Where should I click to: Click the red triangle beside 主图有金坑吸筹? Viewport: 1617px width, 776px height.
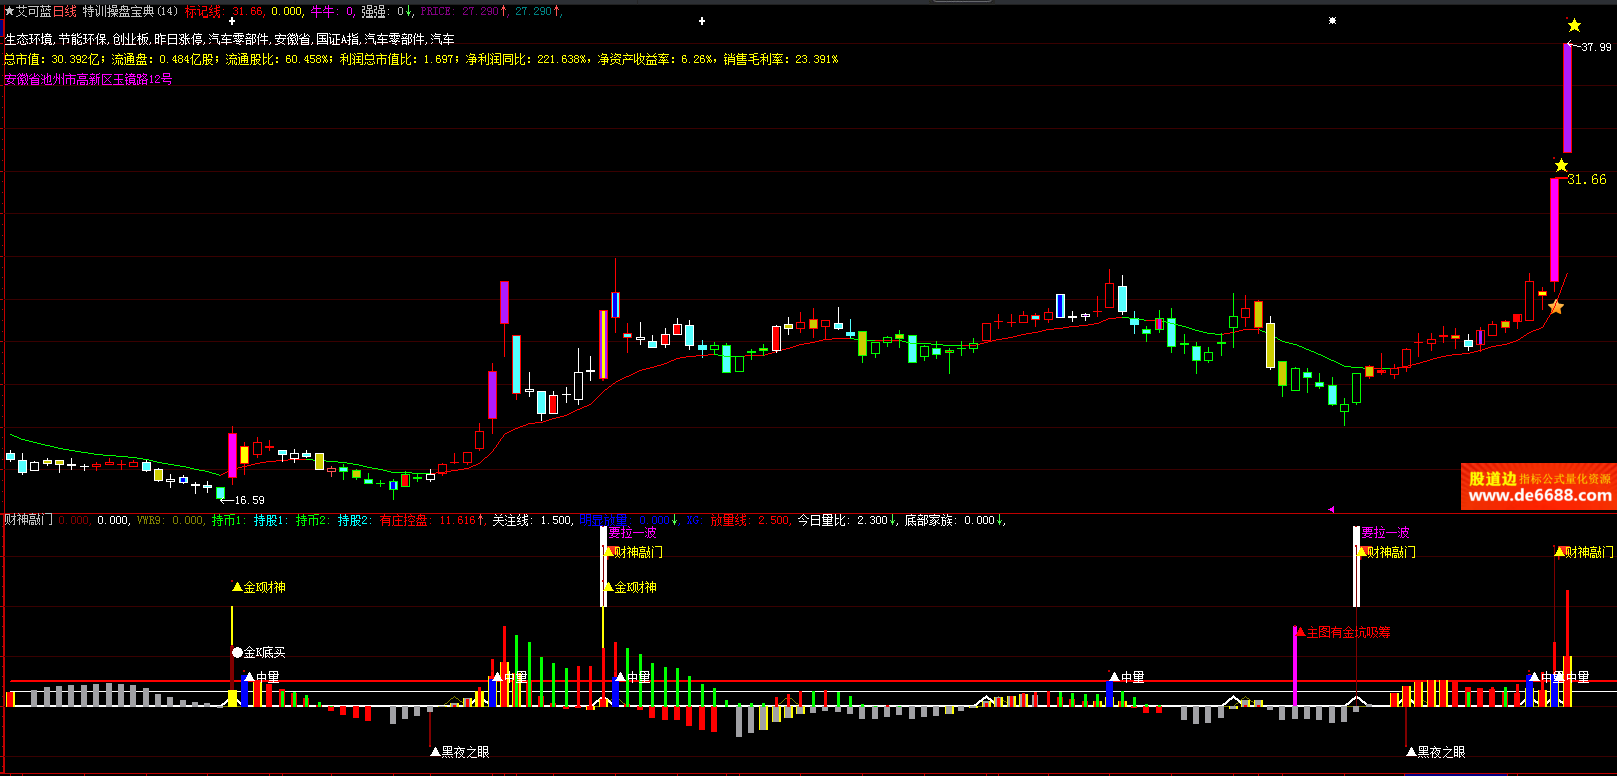tap(1300, 632)
